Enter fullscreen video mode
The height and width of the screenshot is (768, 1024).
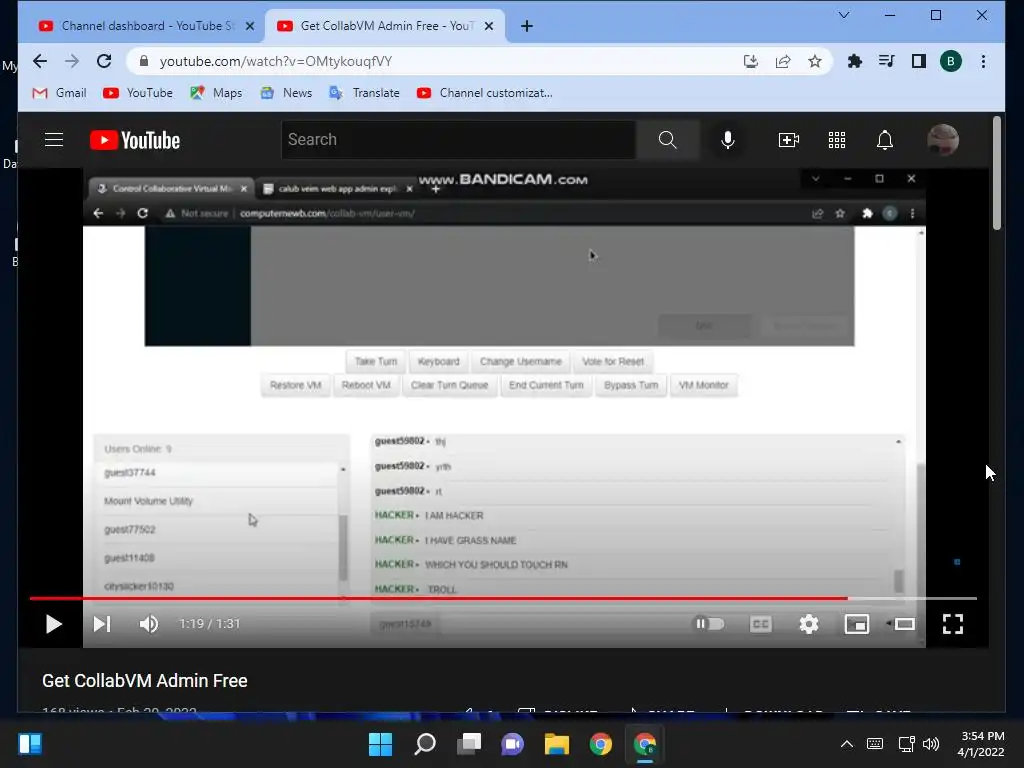pyautogui.click(x=953, y=624)
